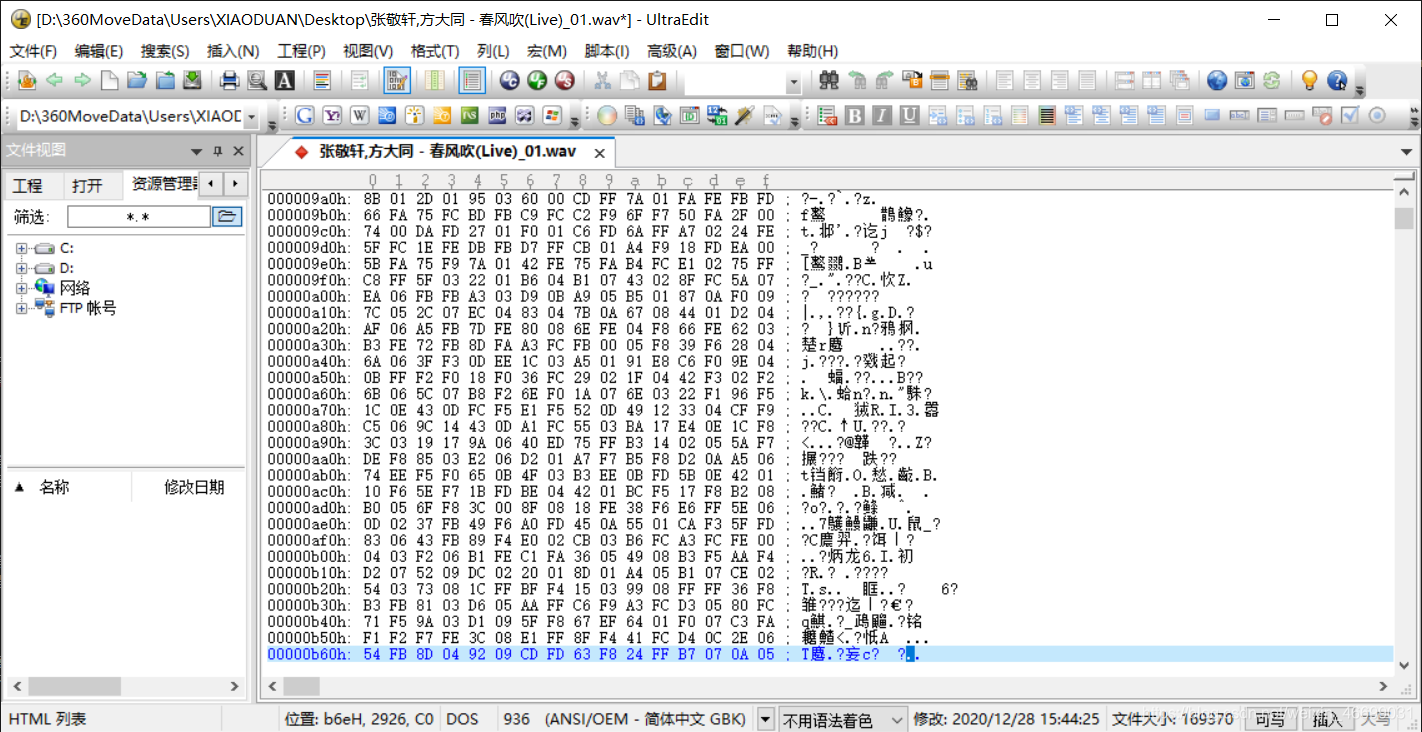Screen dimensions: 1422x732
Task: Click the Open file folder icon
Action: 137,81
